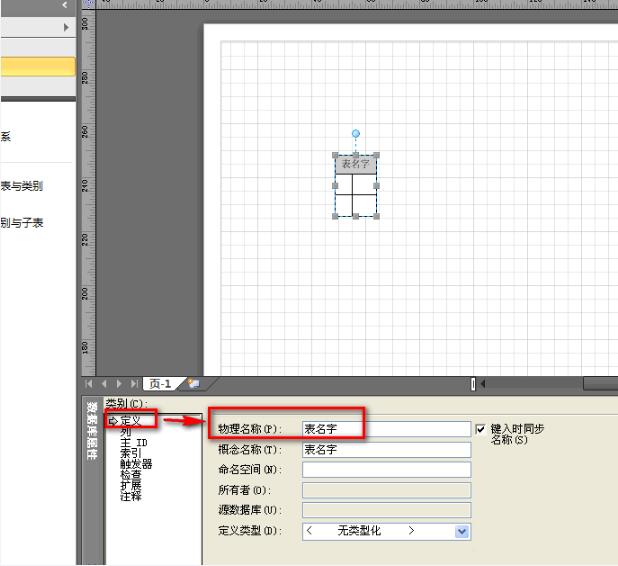Image resolution: width=618 pixels, height=566 pixels.
Task: Expand the shapes menu right arrow
Action: coord(66,27)
